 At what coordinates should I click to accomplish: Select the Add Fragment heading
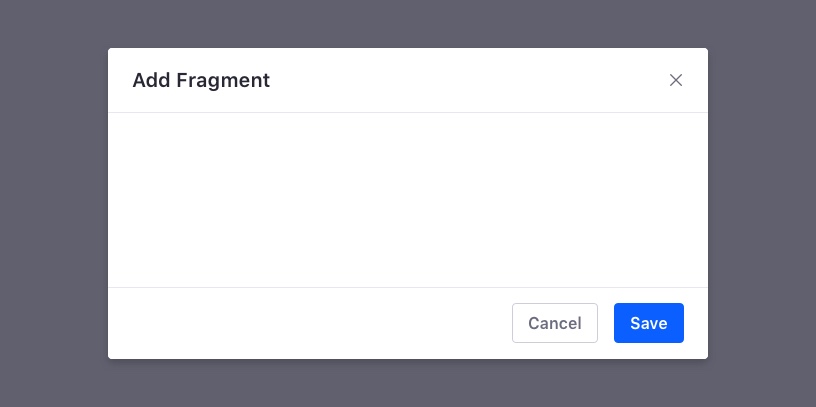pyautogui.click(x=201, y=80)
